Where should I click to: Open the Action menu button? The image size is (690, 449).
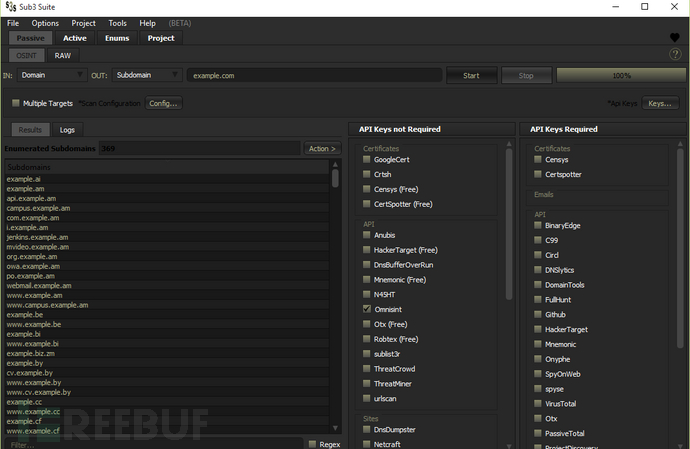pyautogui.click(x=322, y=149)
